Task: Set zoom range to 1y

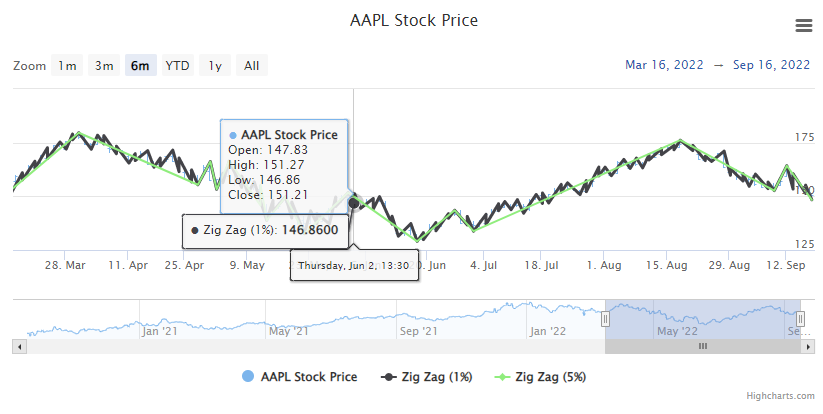Action: [x=215, y=66]
